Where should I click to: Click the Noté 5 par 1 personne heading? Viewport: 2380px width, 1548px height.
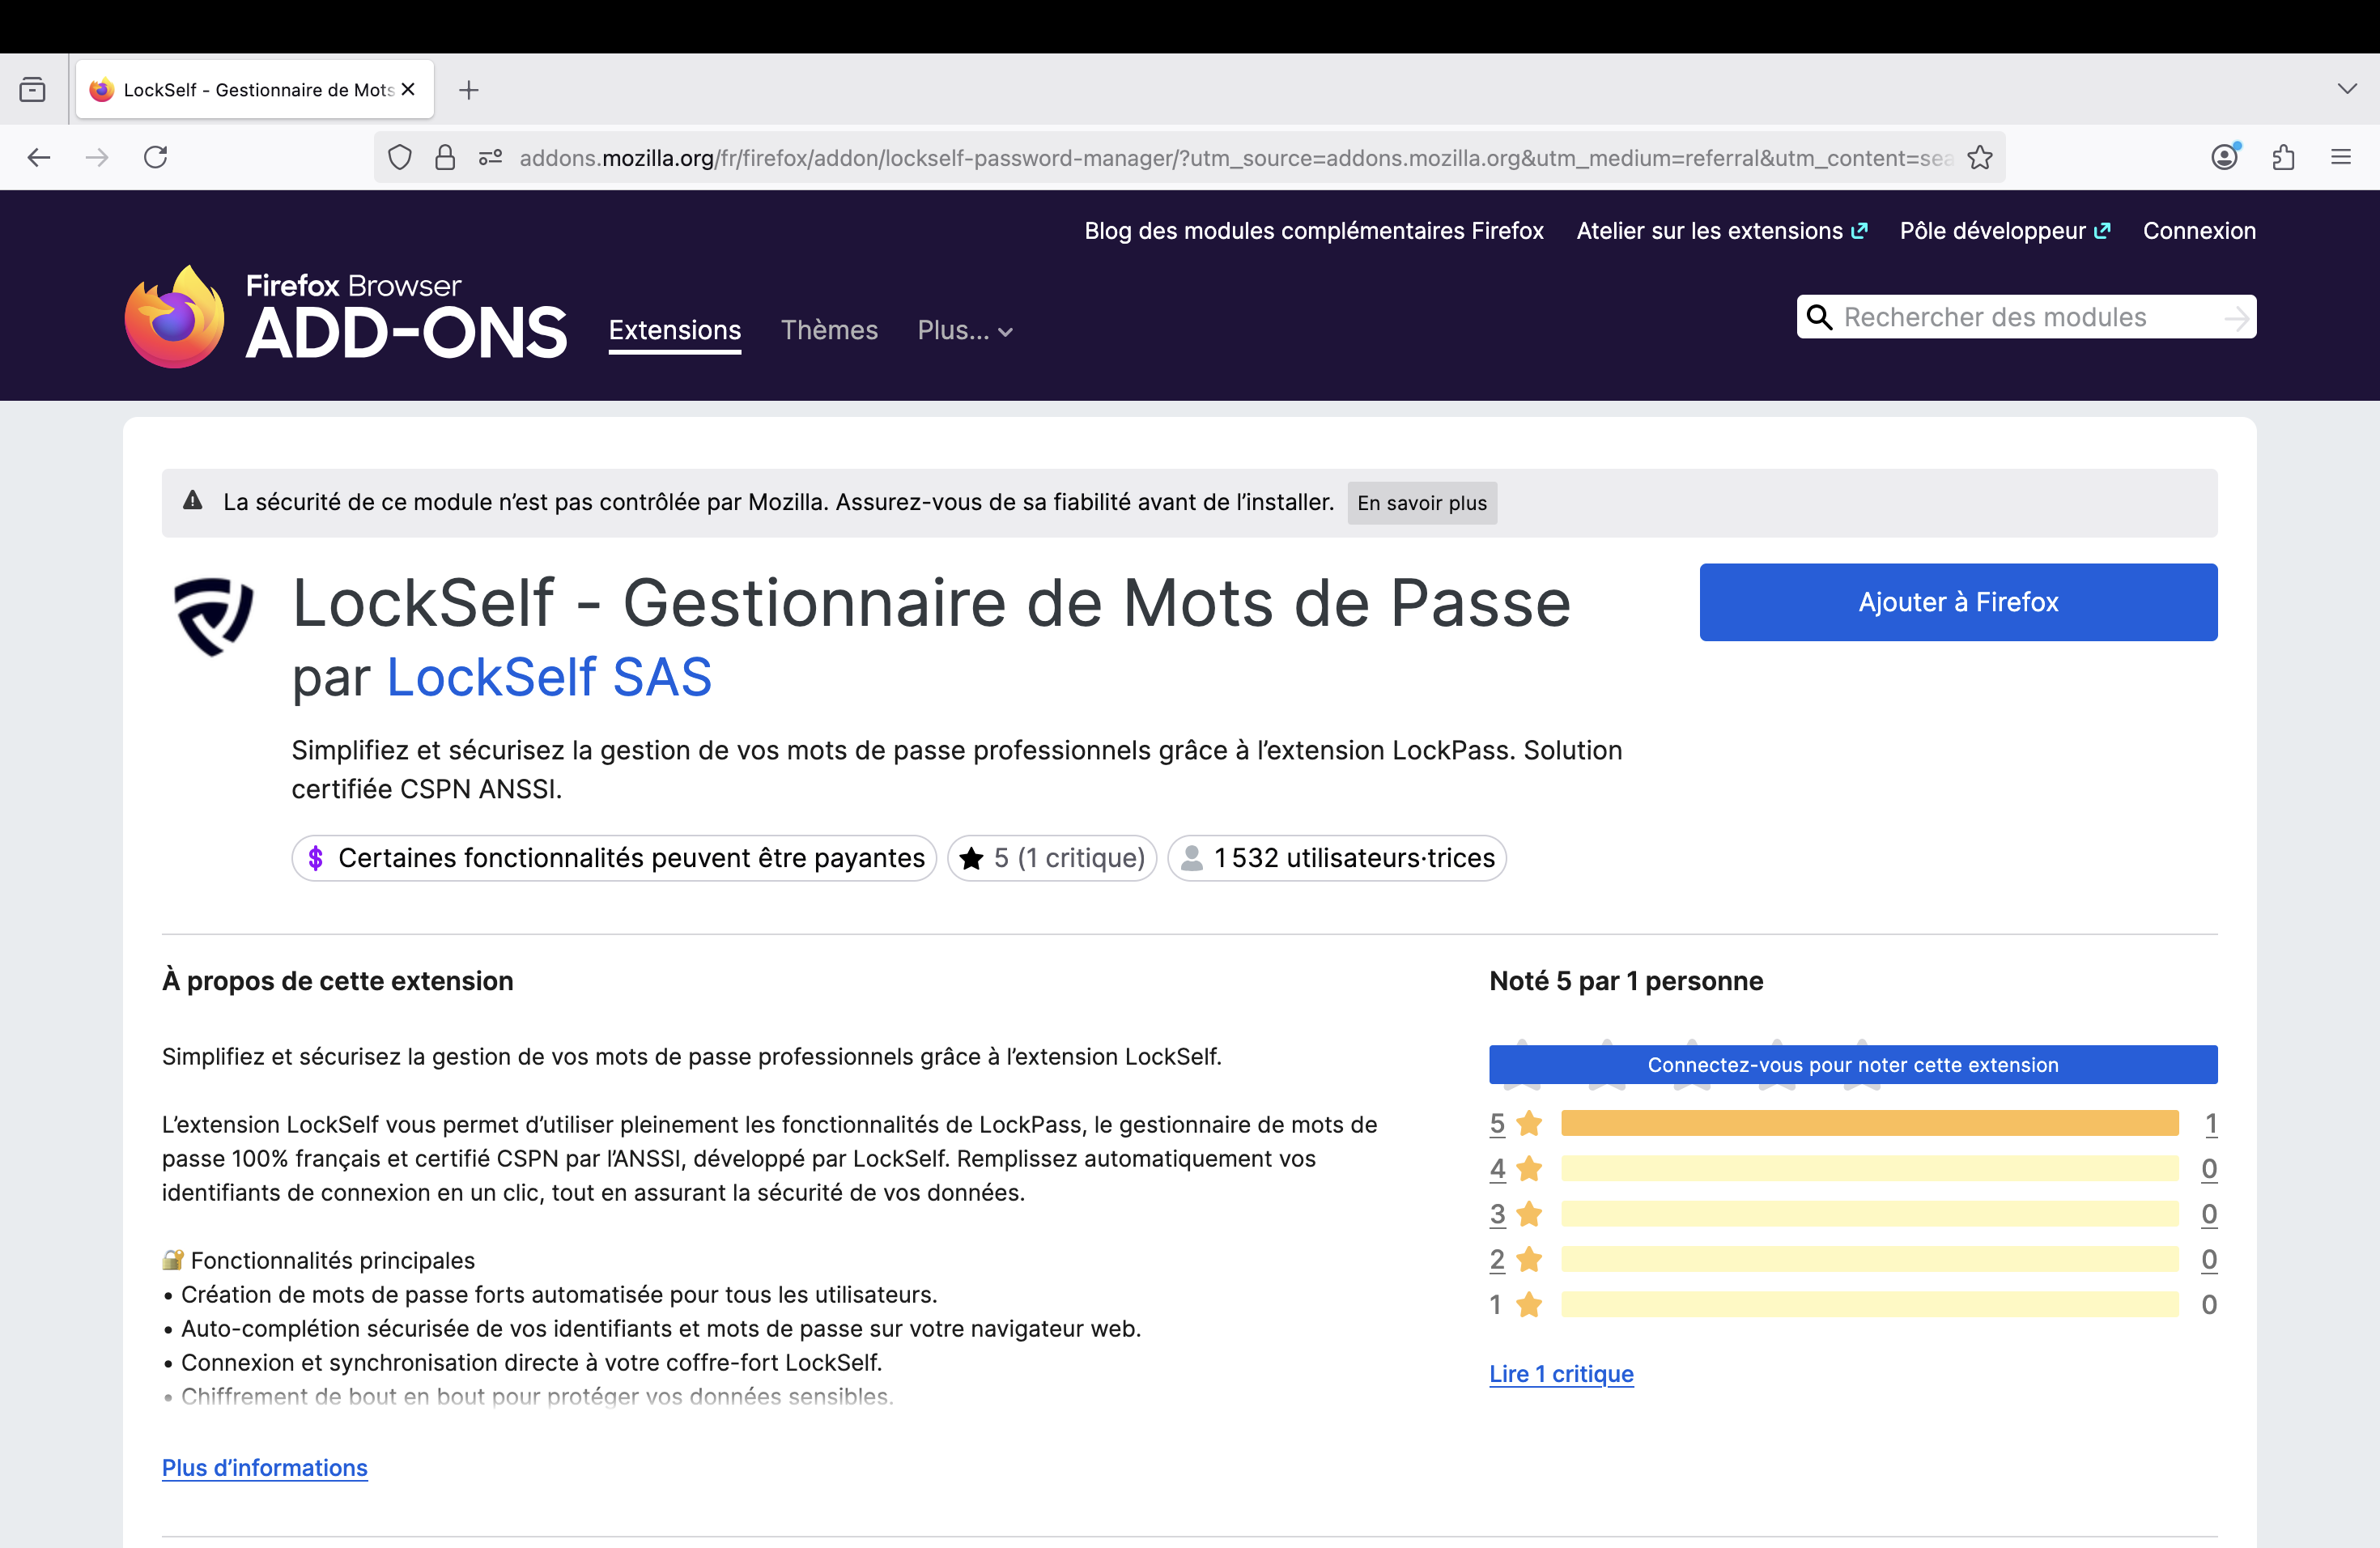[1626, 981]
